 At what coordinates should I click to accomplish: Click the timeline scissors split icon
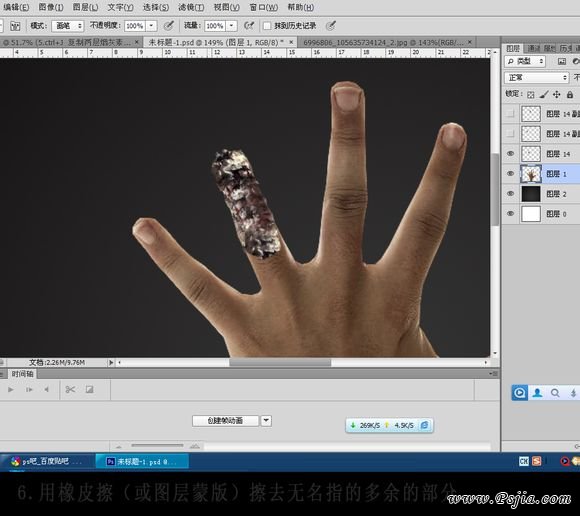tap(70, 389)
